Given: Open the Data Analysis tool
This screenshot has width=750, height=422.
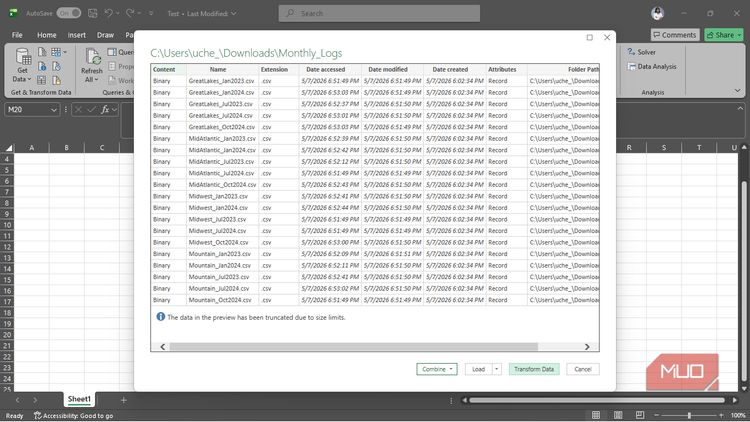Looking at the screenshot, I should (651, 66).
